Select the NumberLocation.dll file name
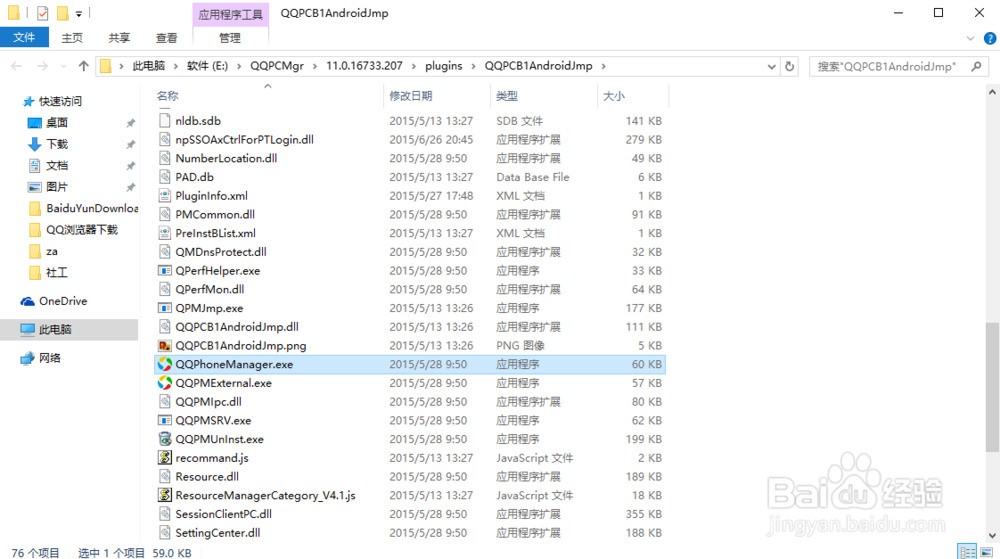This screenshot has width=1000, height=559. [x=226, y=158]
